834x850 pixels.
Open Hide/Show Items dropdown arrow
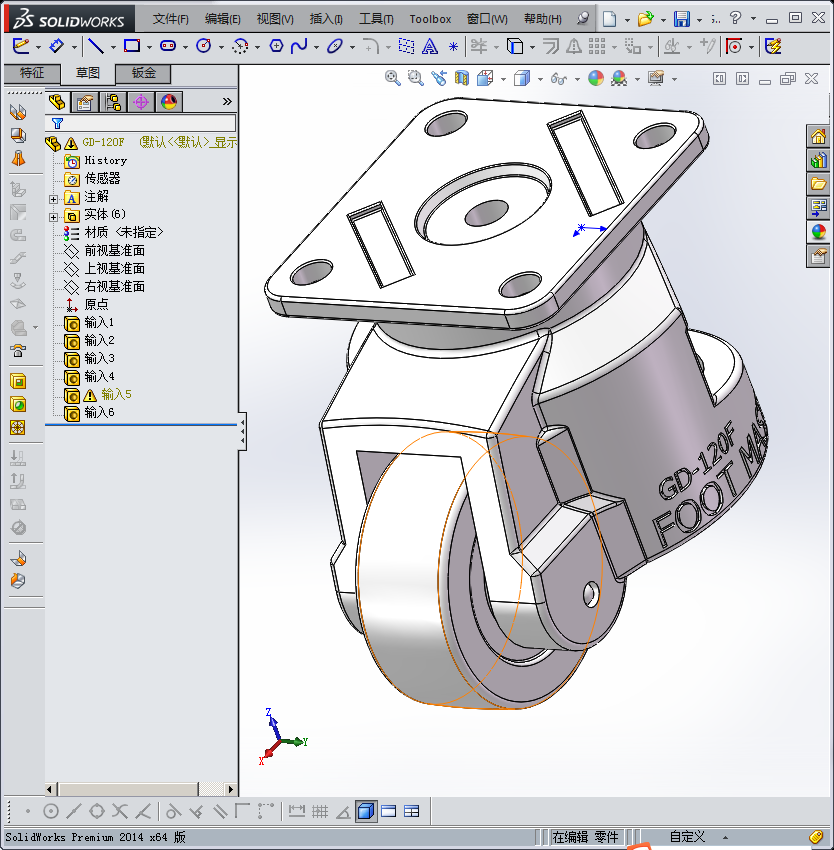pos(577,79)
